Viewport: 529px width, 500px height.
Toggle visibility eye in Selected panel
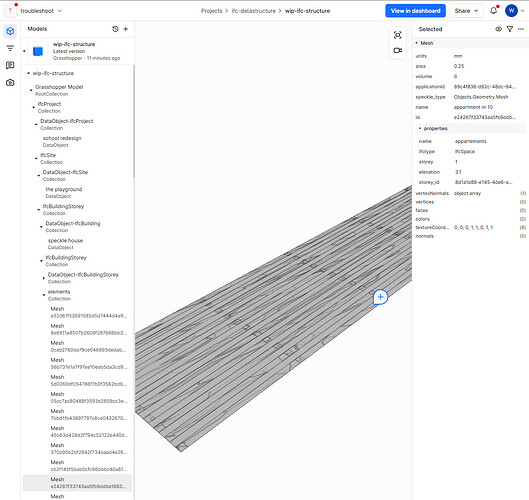(x=498, y=29)
